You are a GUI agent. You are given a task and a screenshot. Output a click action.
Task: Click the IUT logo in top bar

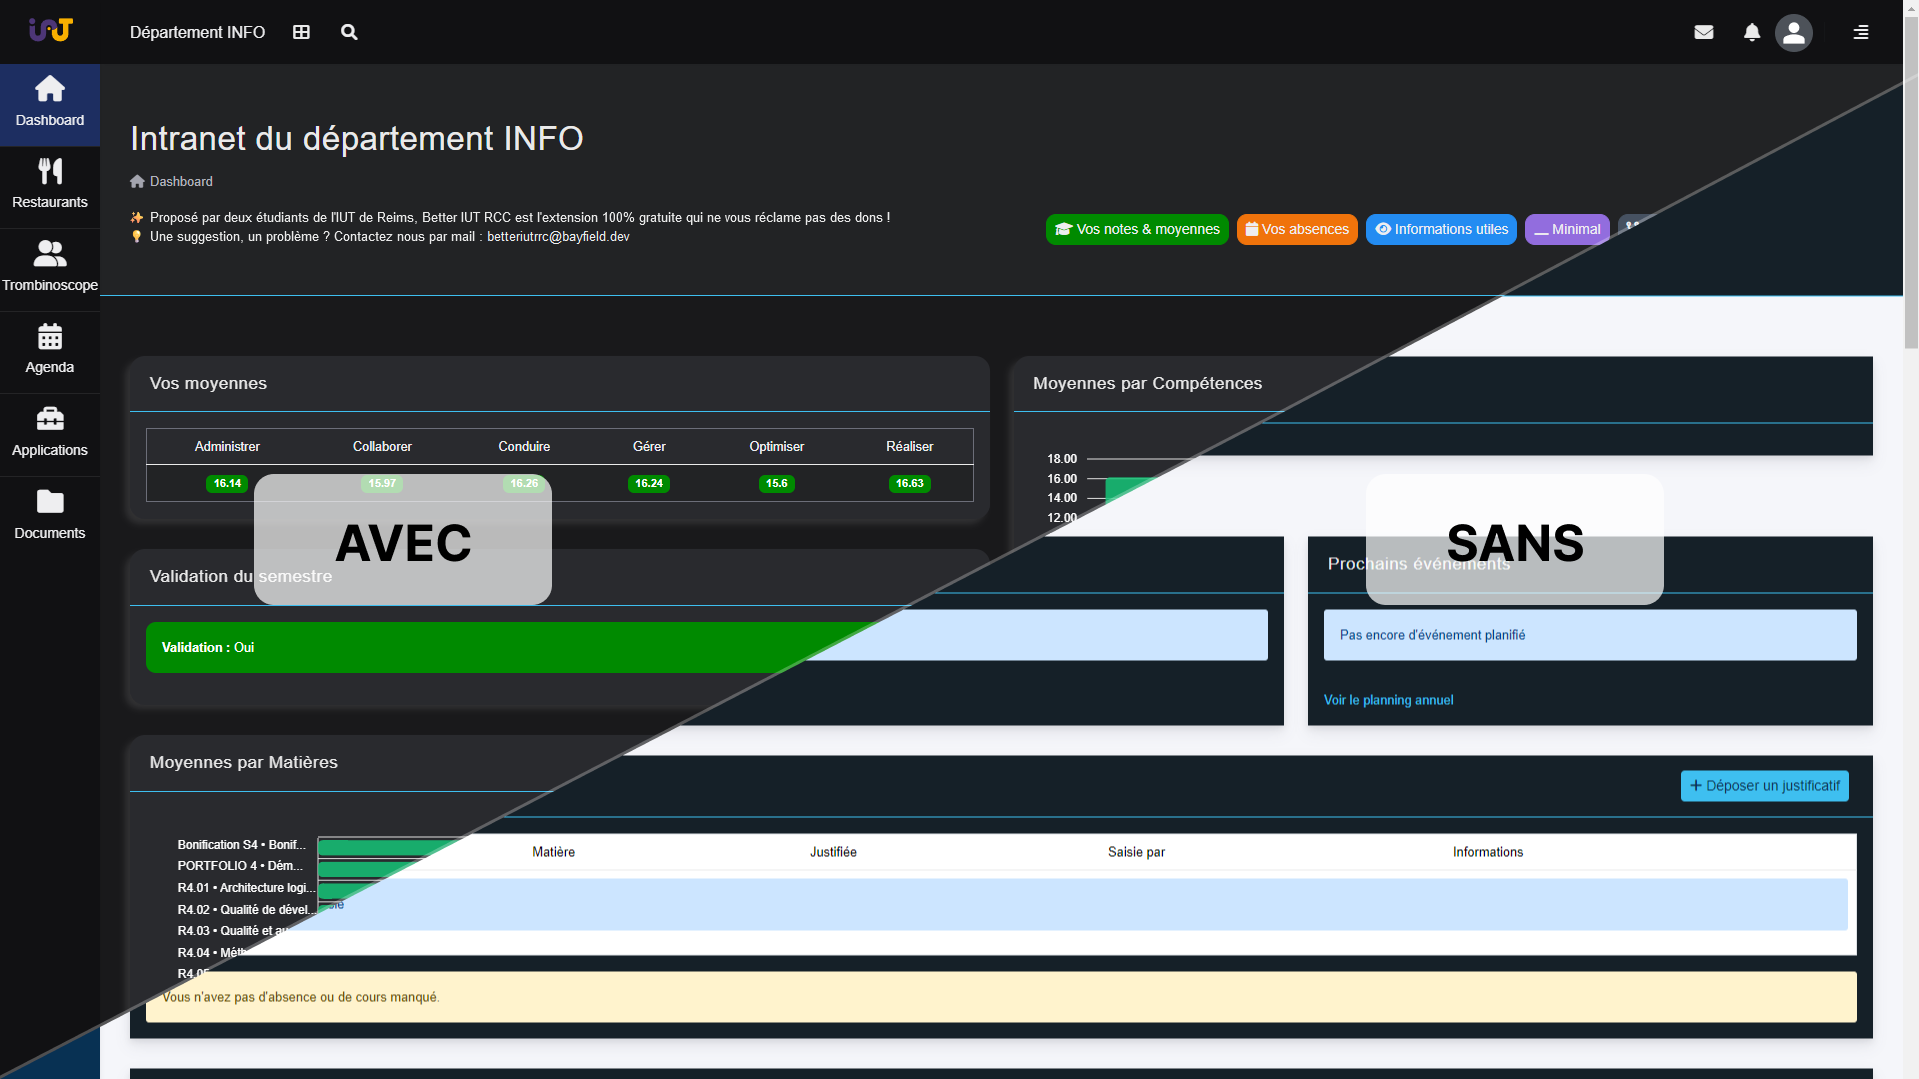click(x=50, y=31)
